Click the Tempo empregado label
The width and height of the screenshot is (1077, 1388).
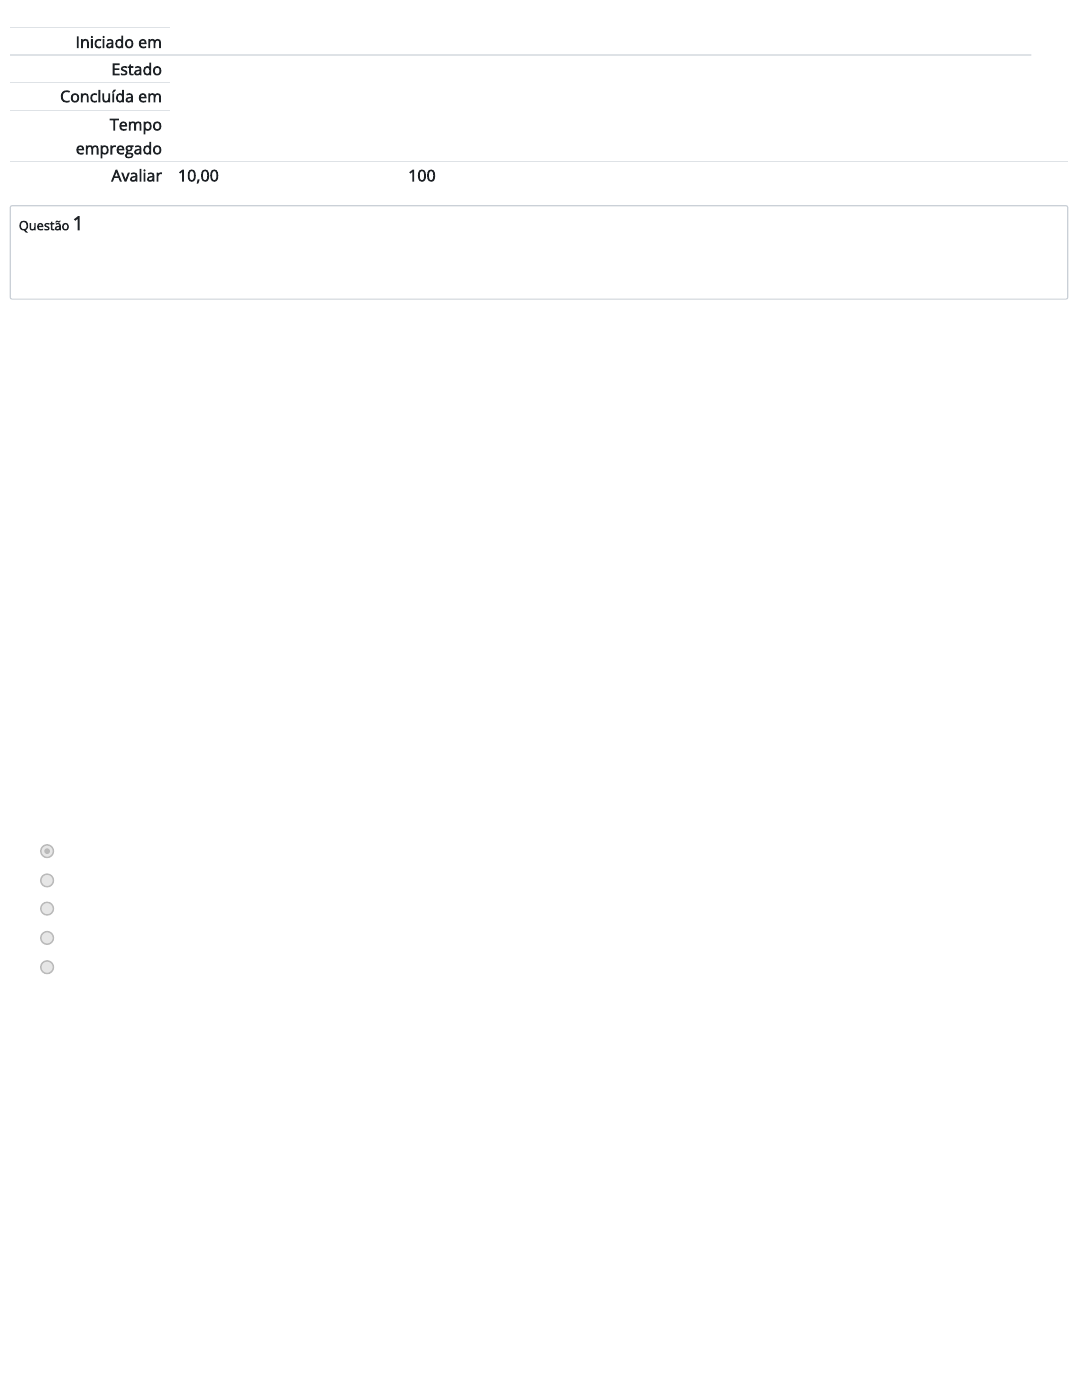[x=118, y=136]
